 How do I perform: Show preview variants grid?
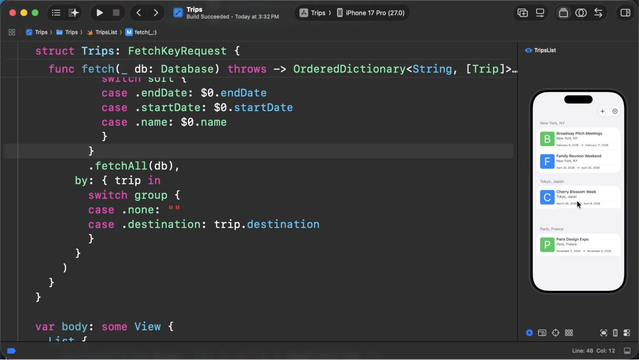click(569, 333)
